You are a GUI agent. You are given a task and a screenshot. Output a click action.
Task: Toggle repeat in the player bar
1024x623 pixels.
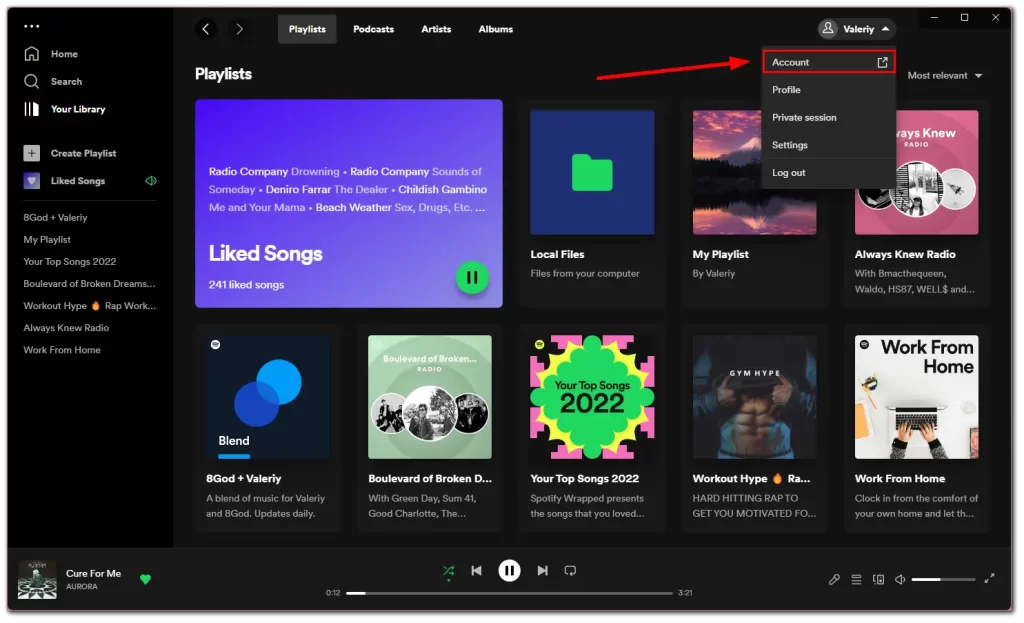pyautogui.click(x=570, y=571)
